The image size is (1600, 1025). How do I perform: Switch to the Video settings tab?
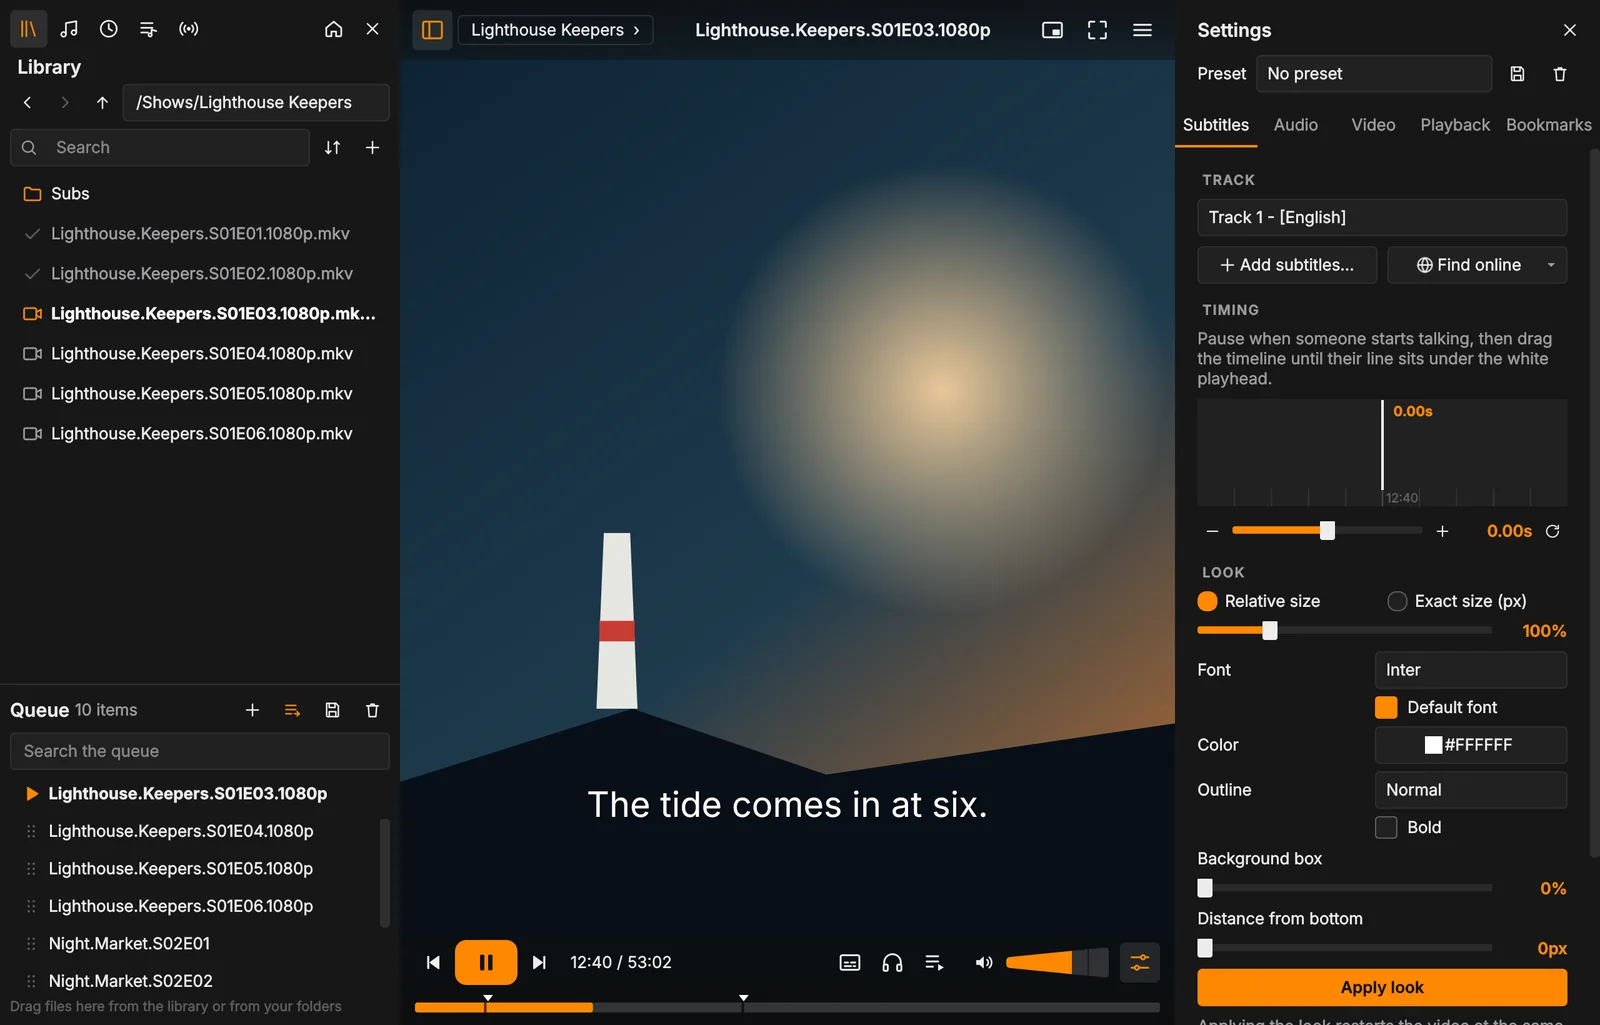pos(1373,125)
